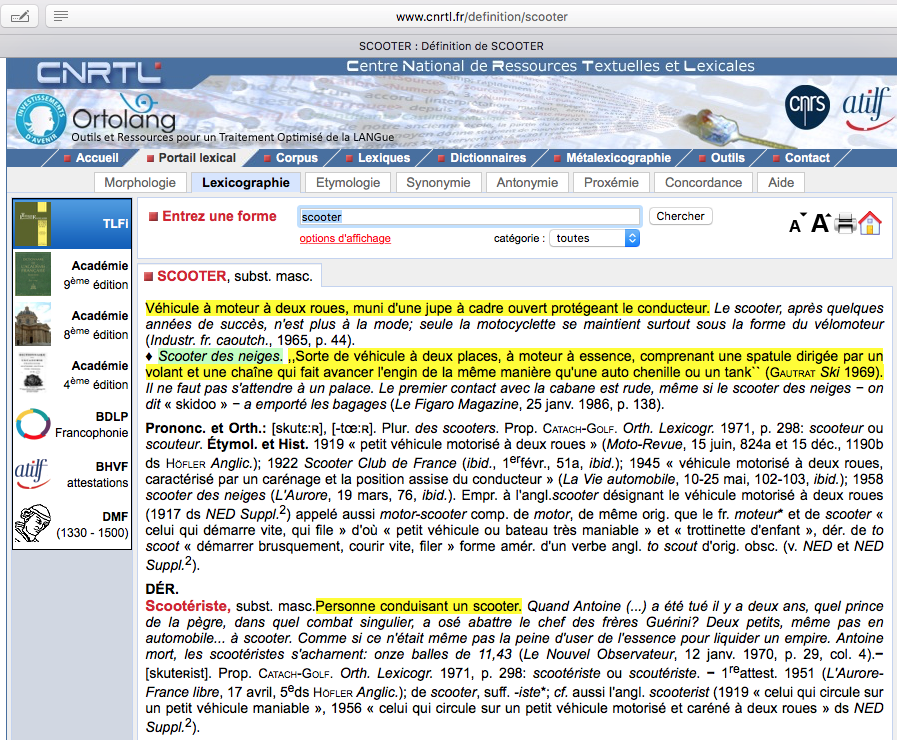Click the 'Étymol. et Hist.' heading
The height and width of the screenshot is (740, 897).
pos(257,444)
